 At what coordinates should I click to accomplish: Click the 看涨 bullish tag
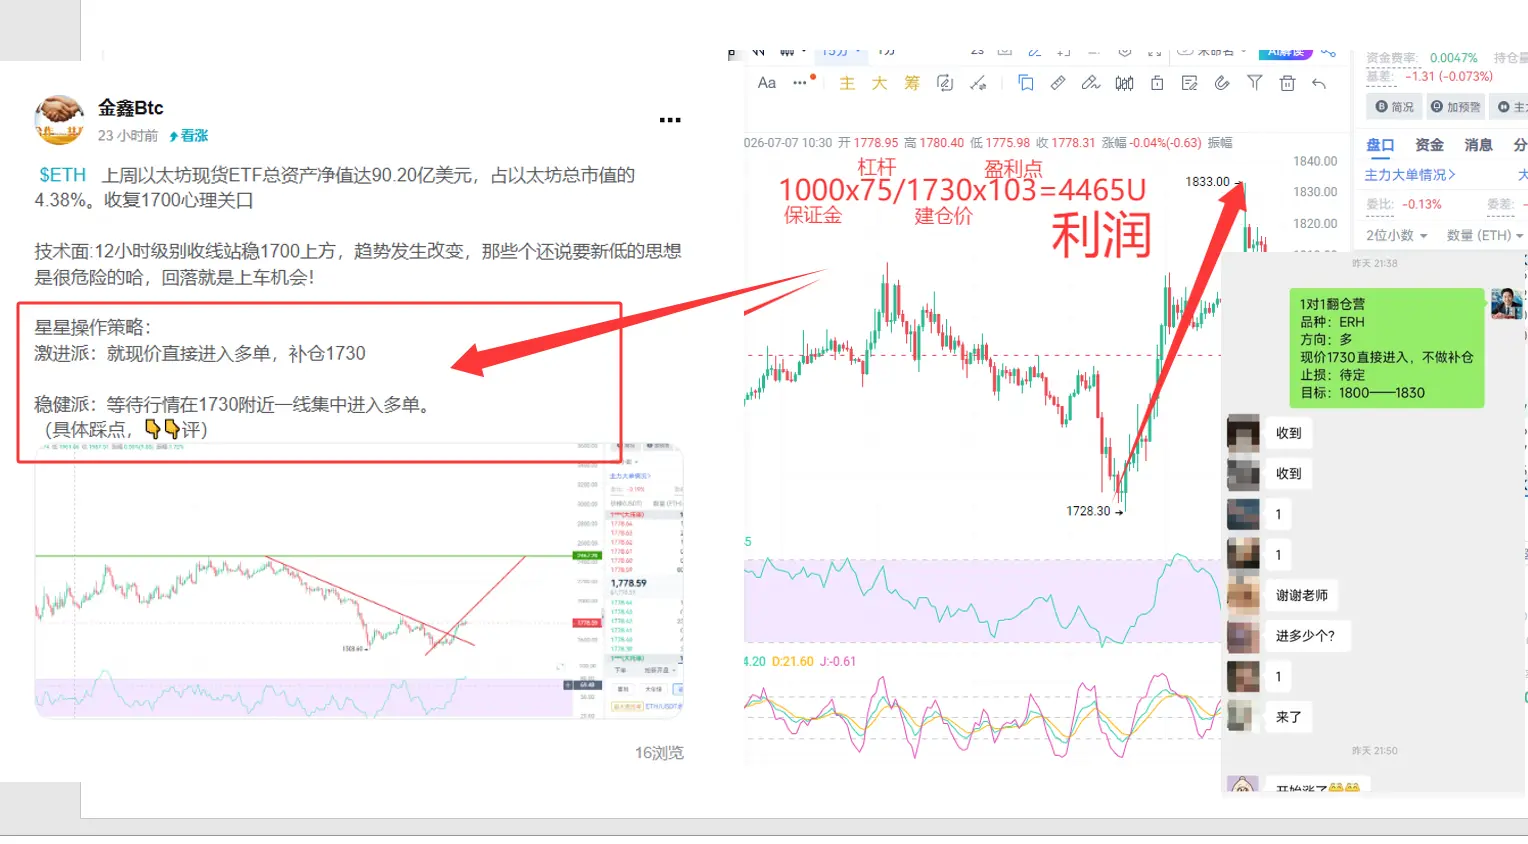tap(189, 136)
